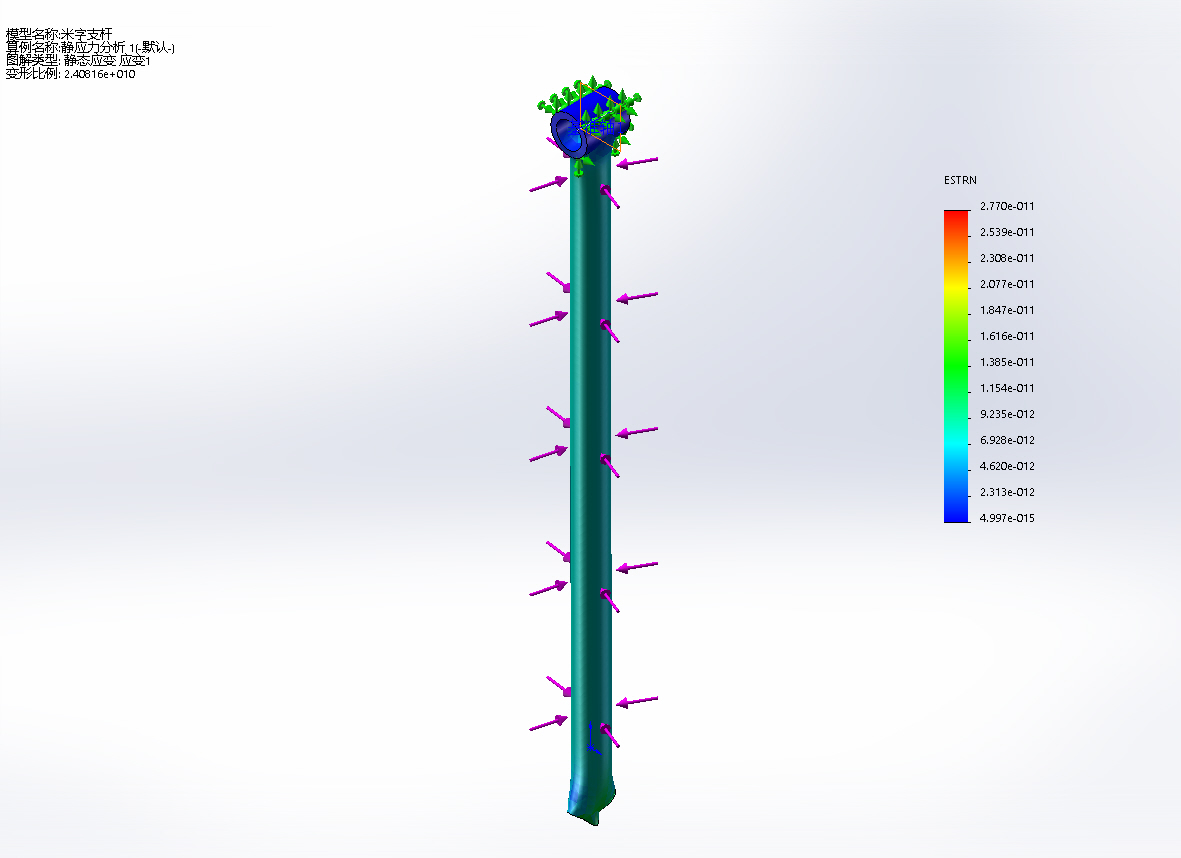Image resolution: width=1181 pixels, height=858 pixels.
Task: Click the plot type line 图解类型: 静态应变 应变1
Action: tap(78, 60)
